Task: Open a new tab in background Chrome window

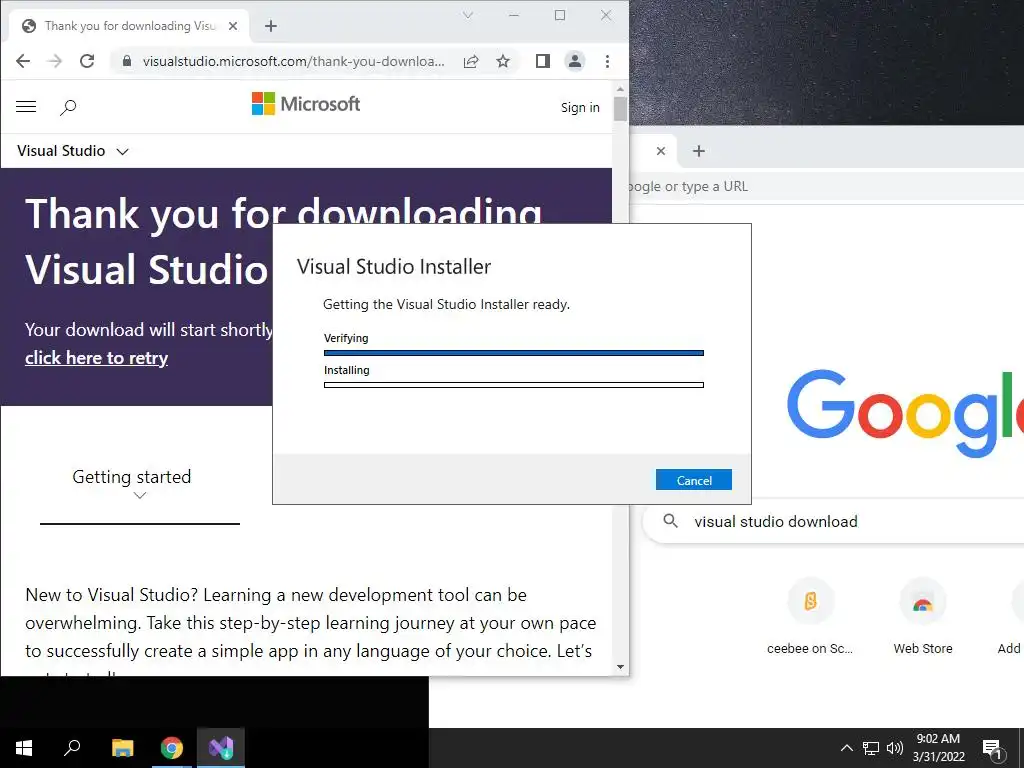Action: click(699, 151)
